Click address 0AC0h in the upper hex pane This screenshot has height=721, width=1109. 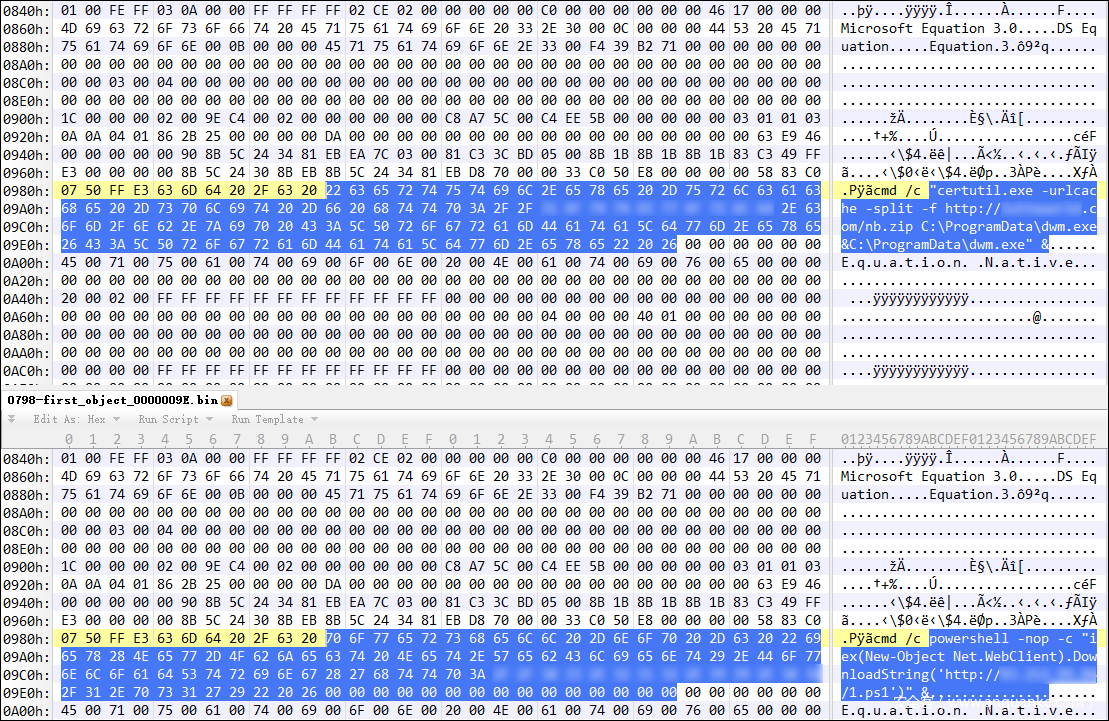click(26, 370)
